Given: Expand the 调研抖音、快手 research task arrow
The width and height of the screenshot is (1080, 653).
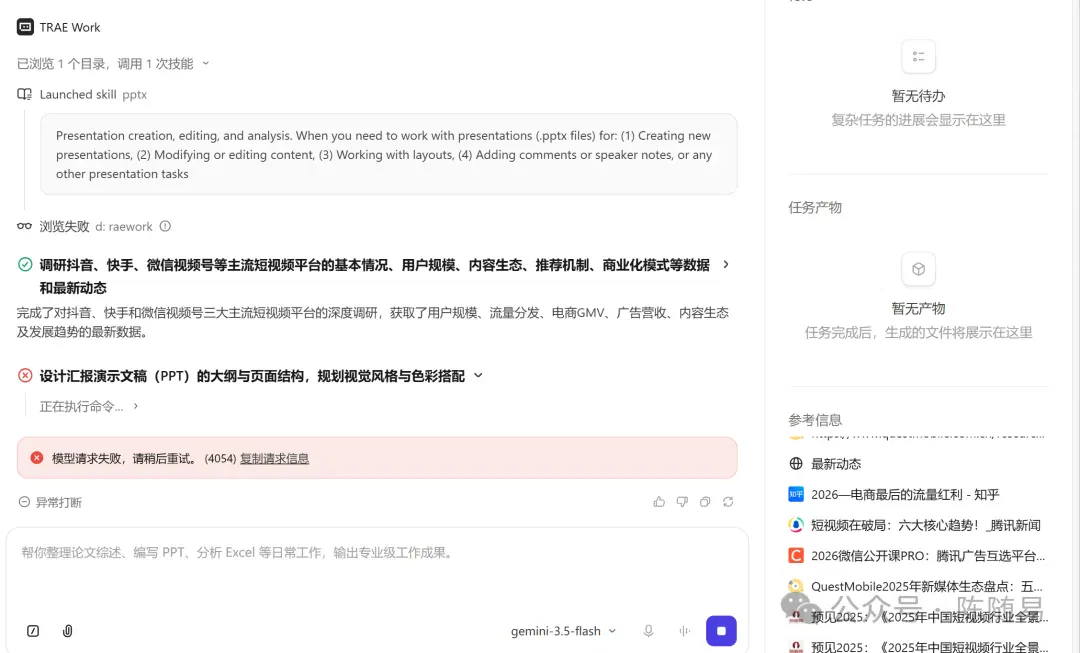Looking at the screenshot, I should (726, 265).
